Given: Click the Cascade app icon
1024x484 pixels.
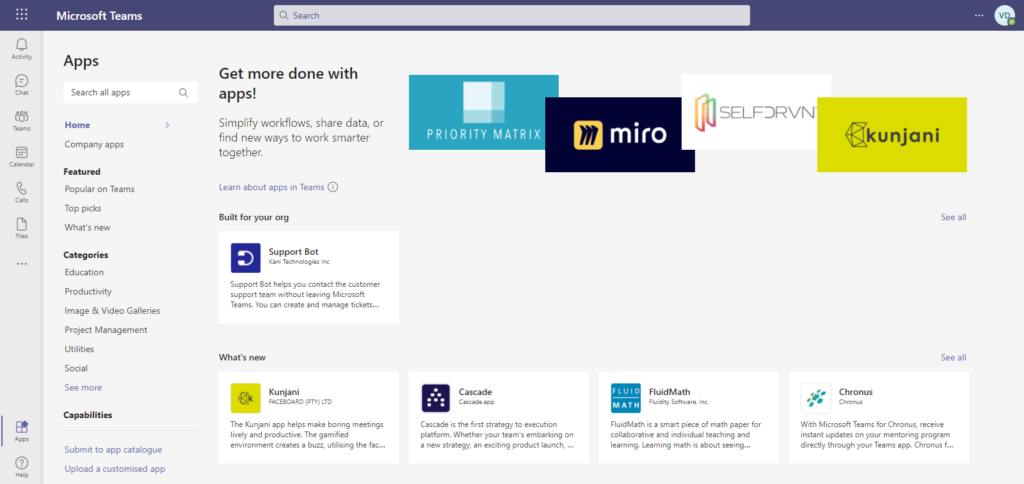Looking at the screenshot, I should (436, 398).
